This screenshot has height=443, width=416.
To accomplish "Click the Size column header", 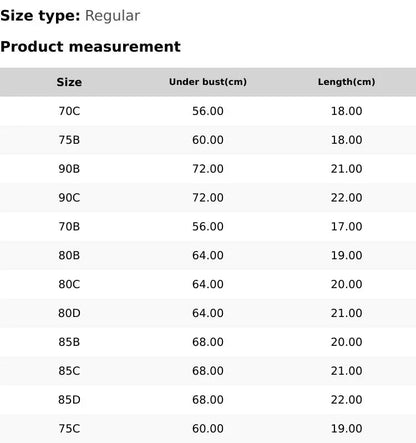I will pyautogui.click(x=69, y=82).
